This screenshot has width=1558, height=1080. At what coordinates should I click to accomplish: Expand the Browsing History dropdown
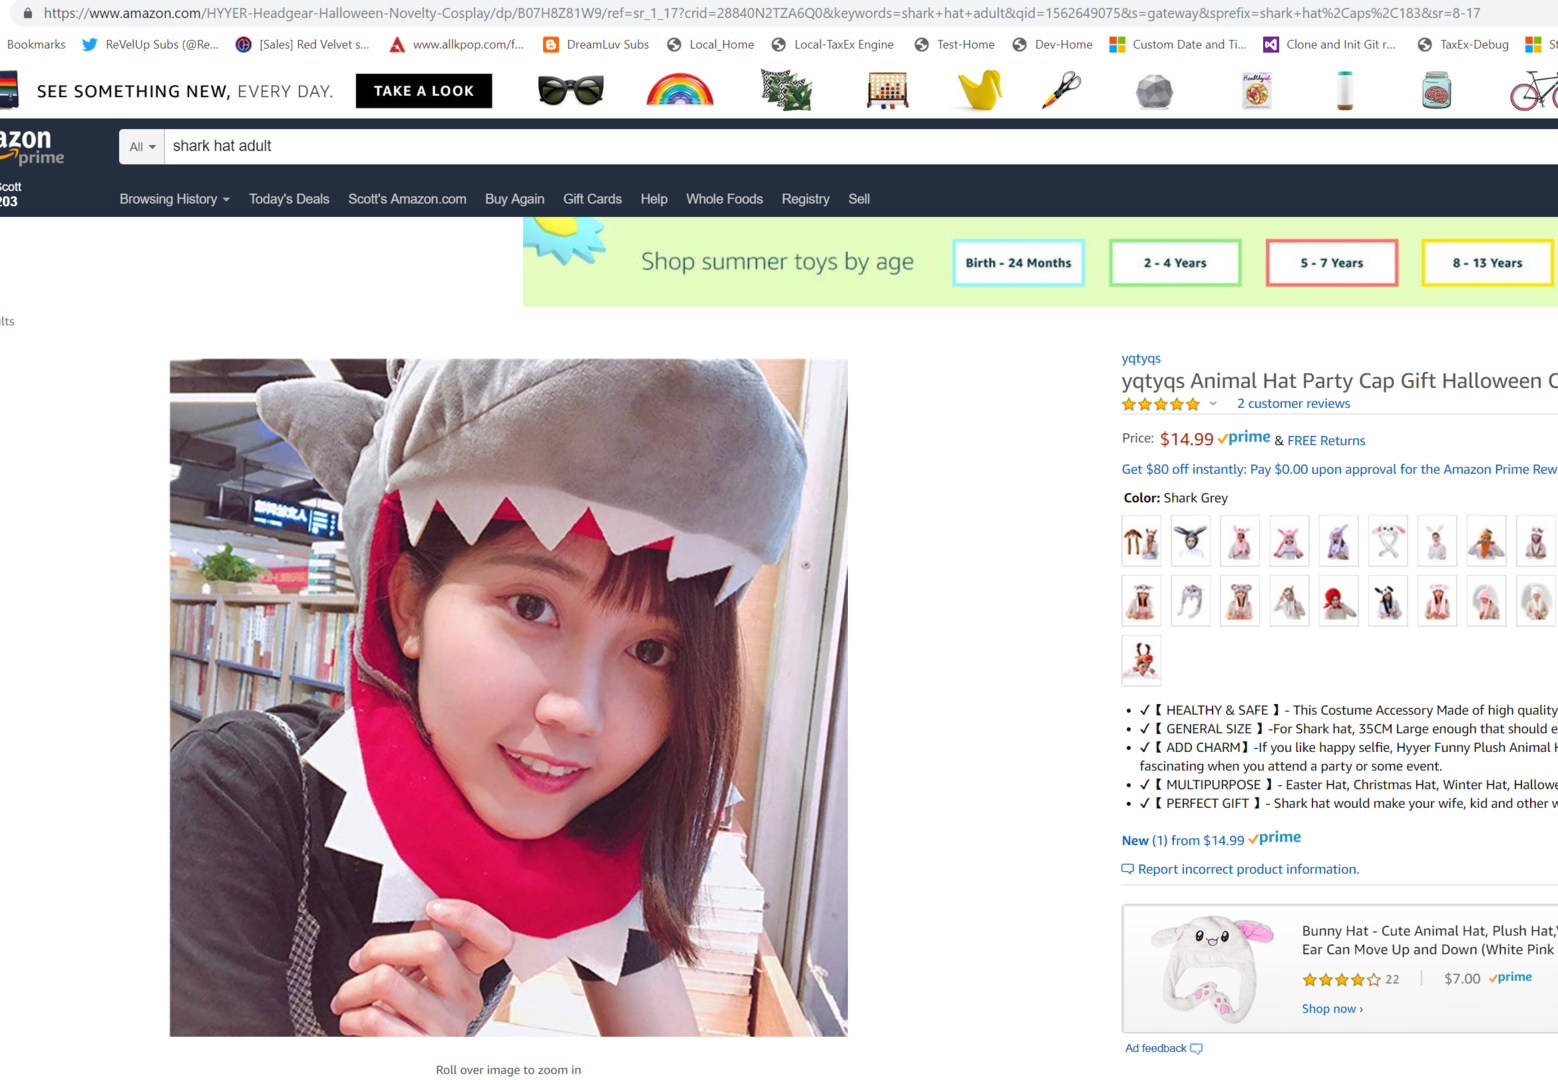[x=175, y=199]
